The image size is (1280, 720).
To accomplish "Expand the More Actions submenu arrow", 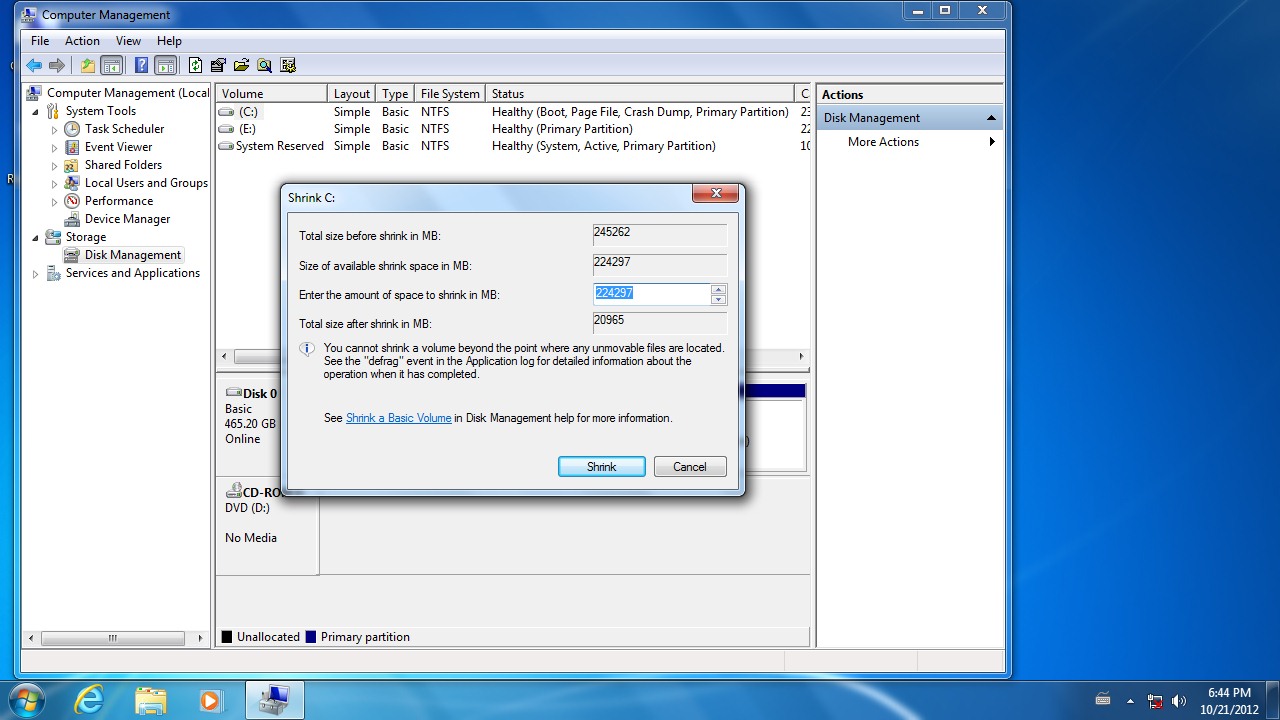I will [992, 142].
